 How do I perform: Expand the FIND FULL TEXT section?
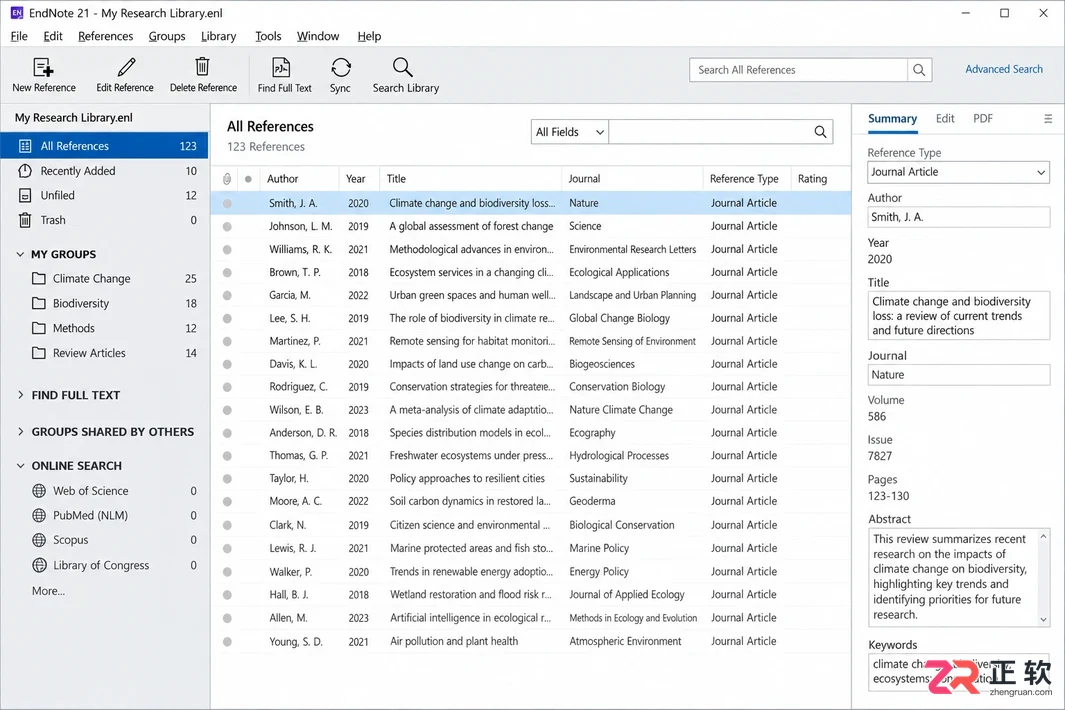click(x=20, y=395)
